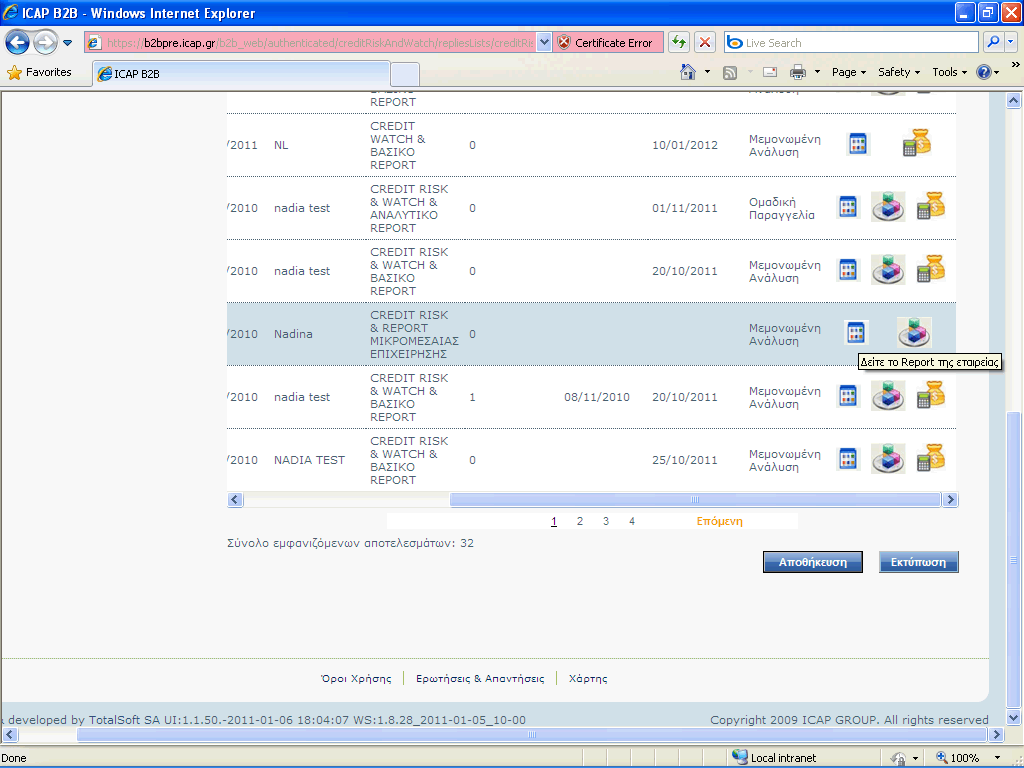
Task: Open the search provider dropdown arrow
Action: [1010, 42]
